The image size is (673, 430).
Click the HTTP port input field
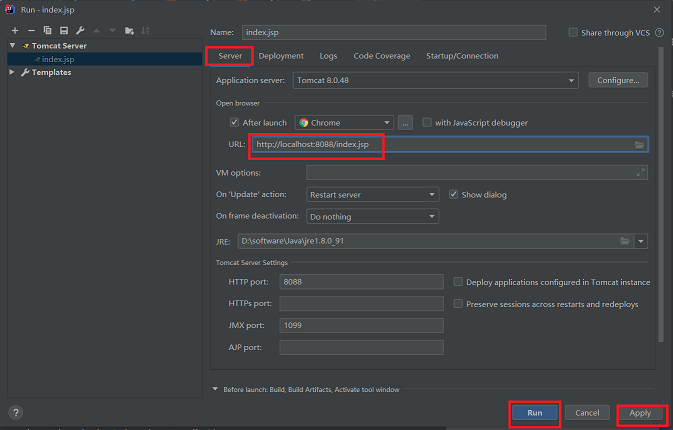[x=361, y=282]
